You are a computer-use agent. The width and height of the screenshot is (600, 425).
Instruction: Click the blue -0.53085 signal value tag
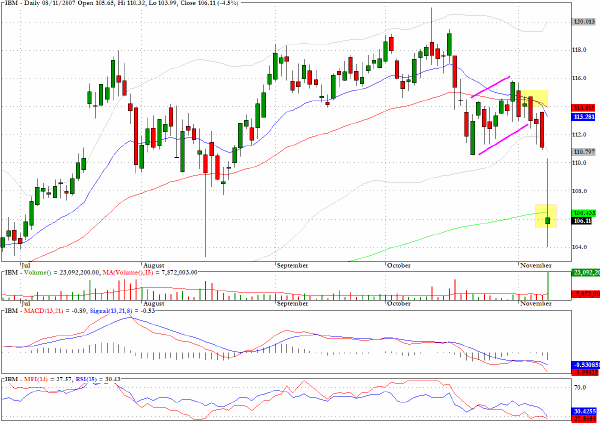coord(584,365)
